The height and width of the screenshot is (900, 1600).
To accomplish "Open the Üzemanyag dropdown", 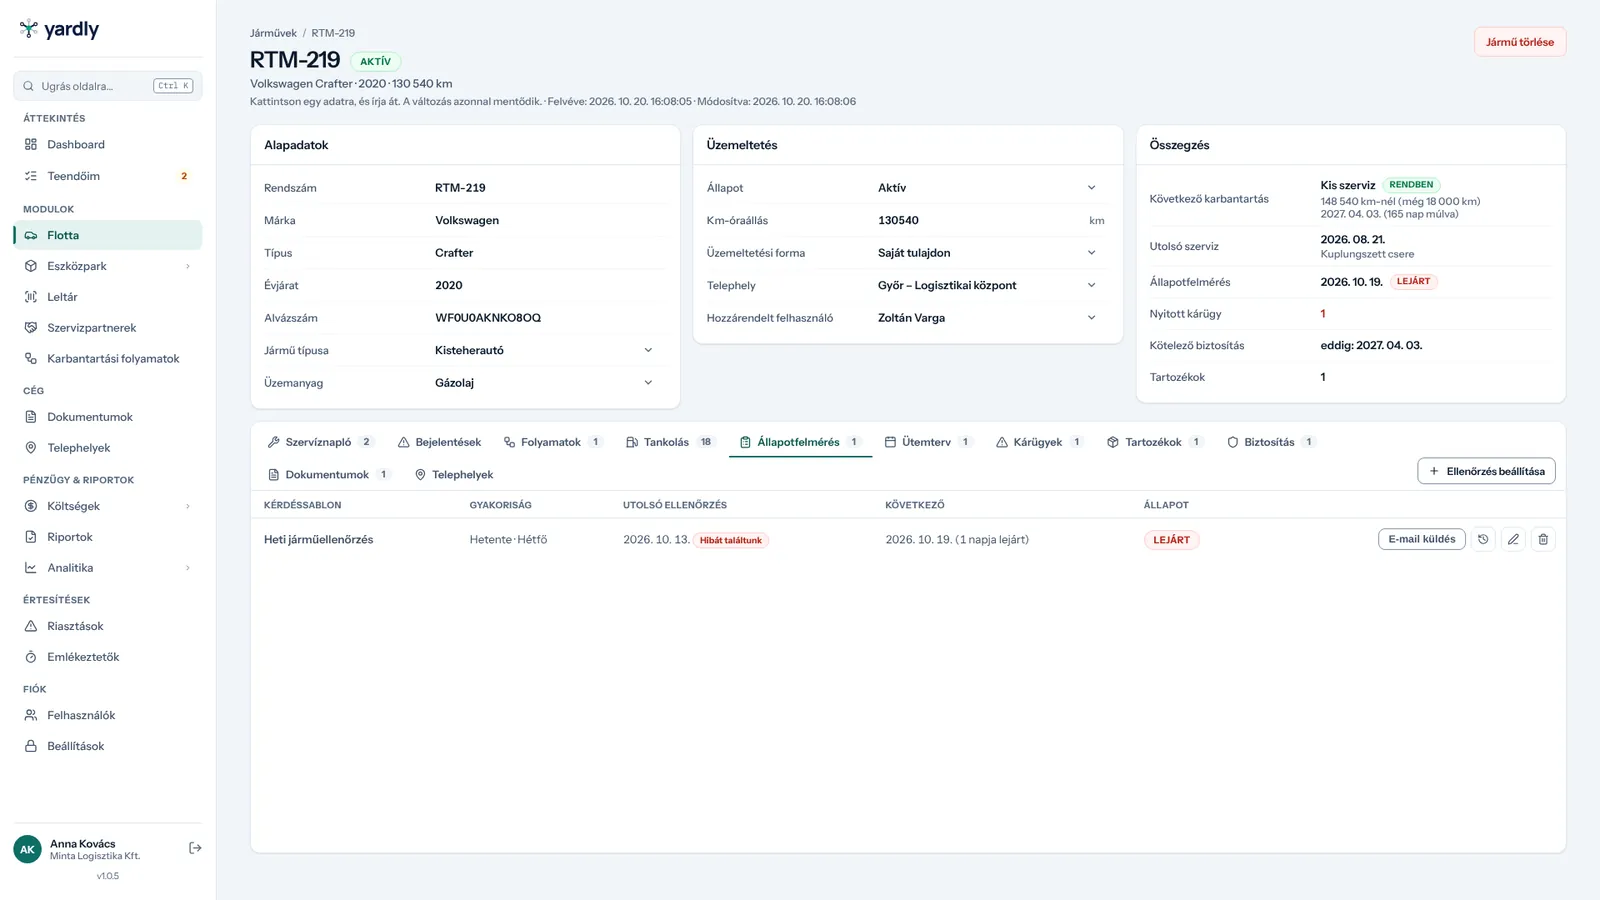I will pyautogui.click(x=547, y=383).
